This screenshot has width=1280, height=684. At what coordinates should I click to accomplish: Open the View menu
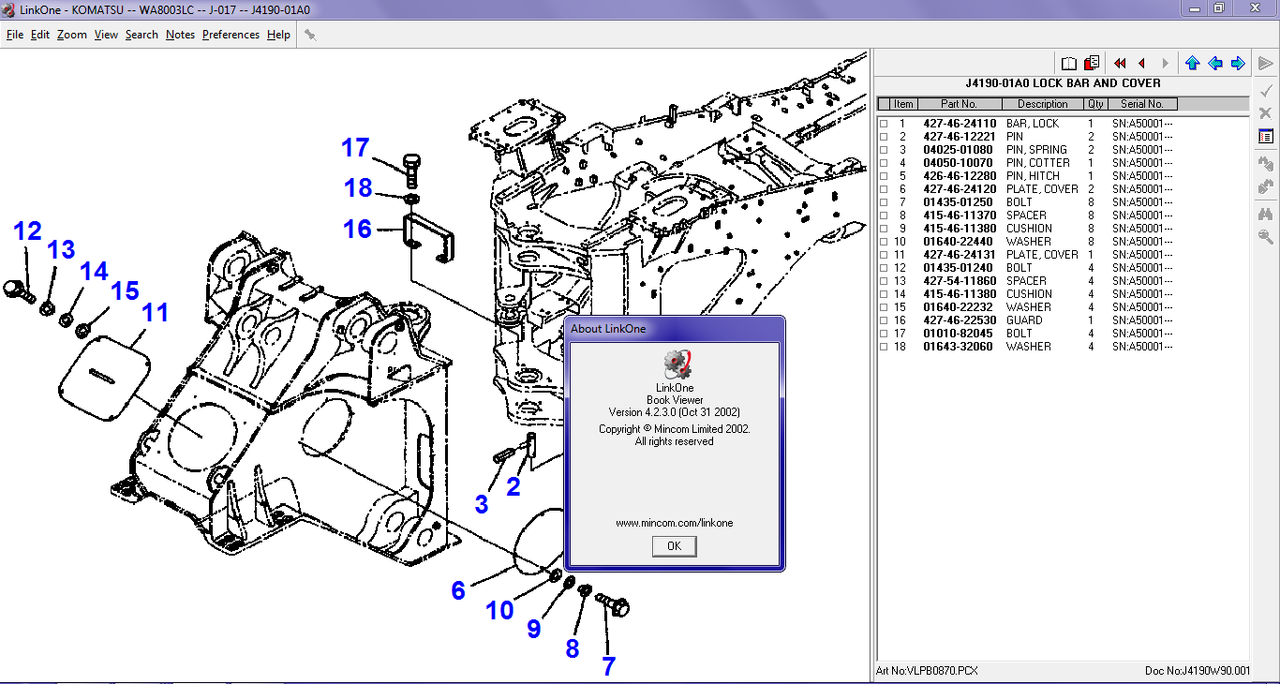click(106, 34)
